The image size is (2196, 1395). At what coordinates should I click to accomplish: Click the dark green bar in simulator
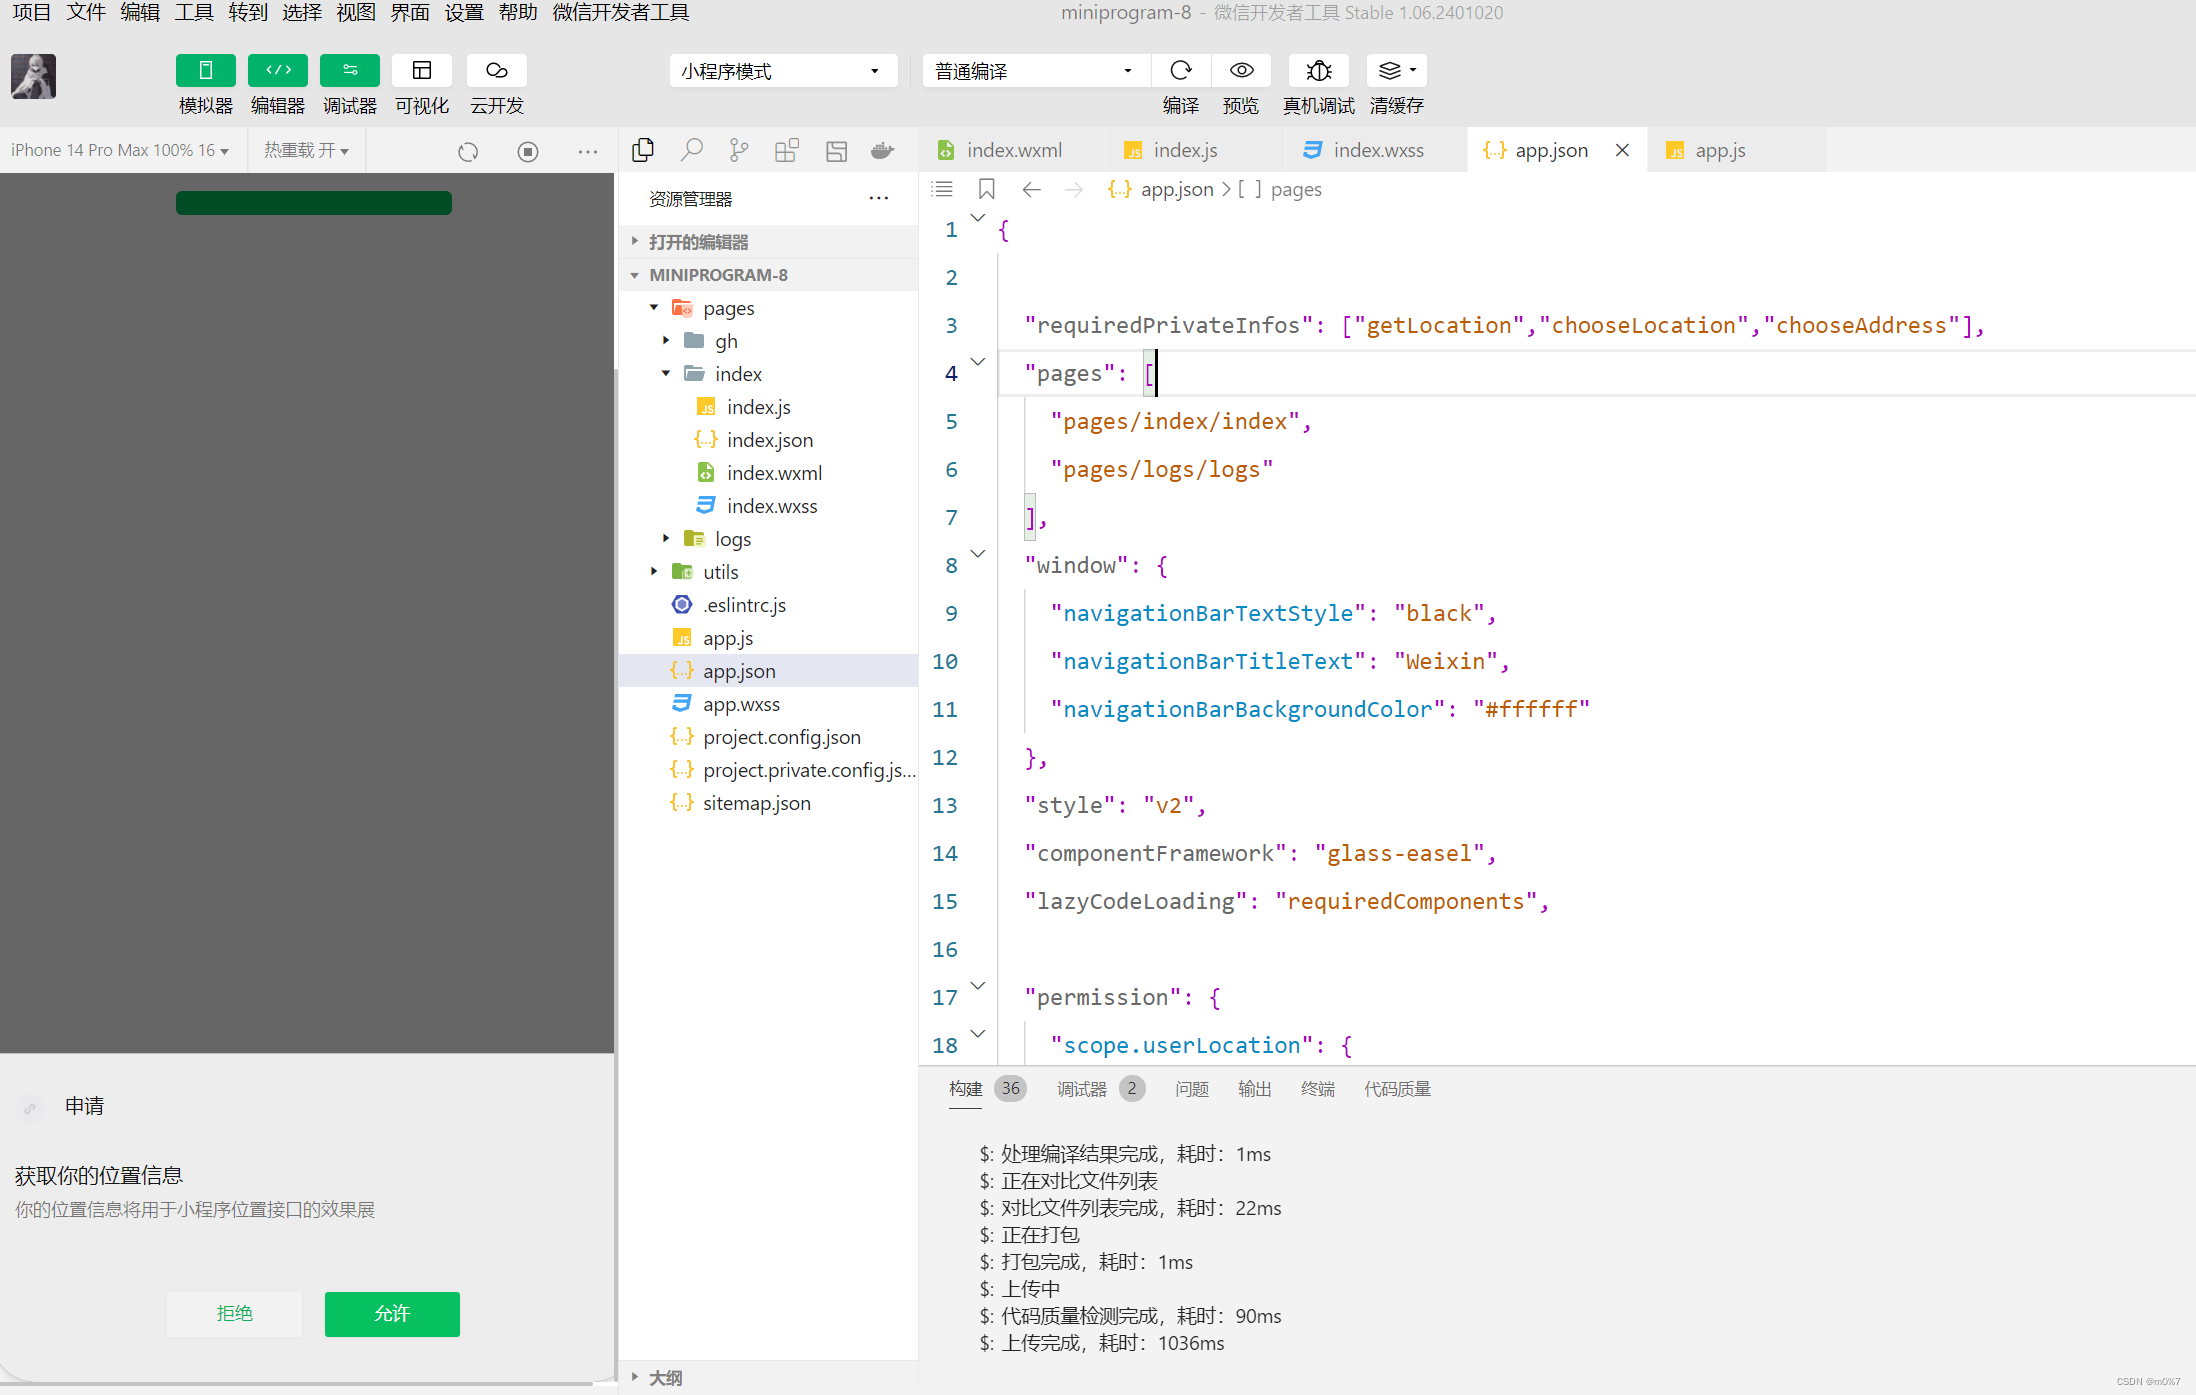314,203
